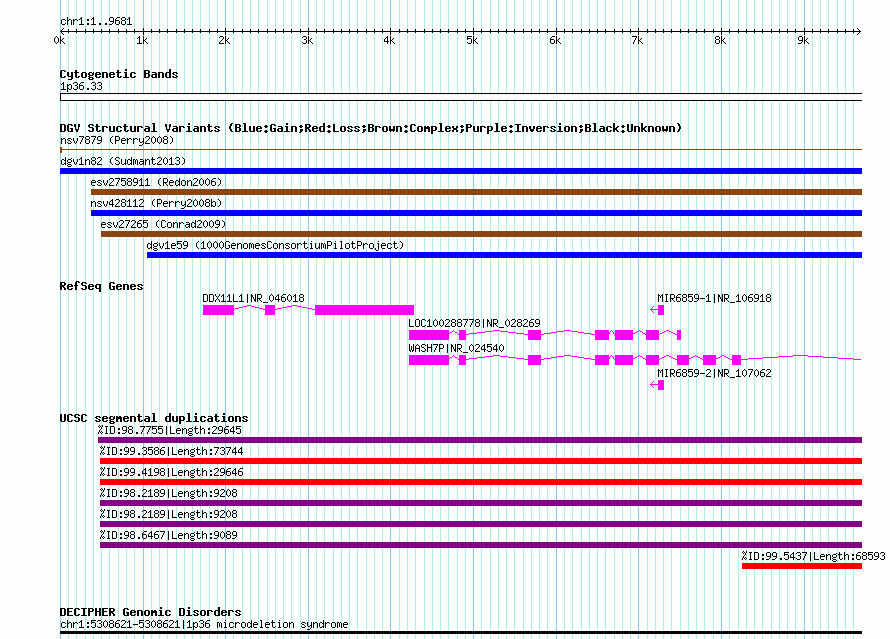Screen dimensions: 890x639
Task: Select the %ID:98.6467|Length:9089 label
Action: click(169, 535)
